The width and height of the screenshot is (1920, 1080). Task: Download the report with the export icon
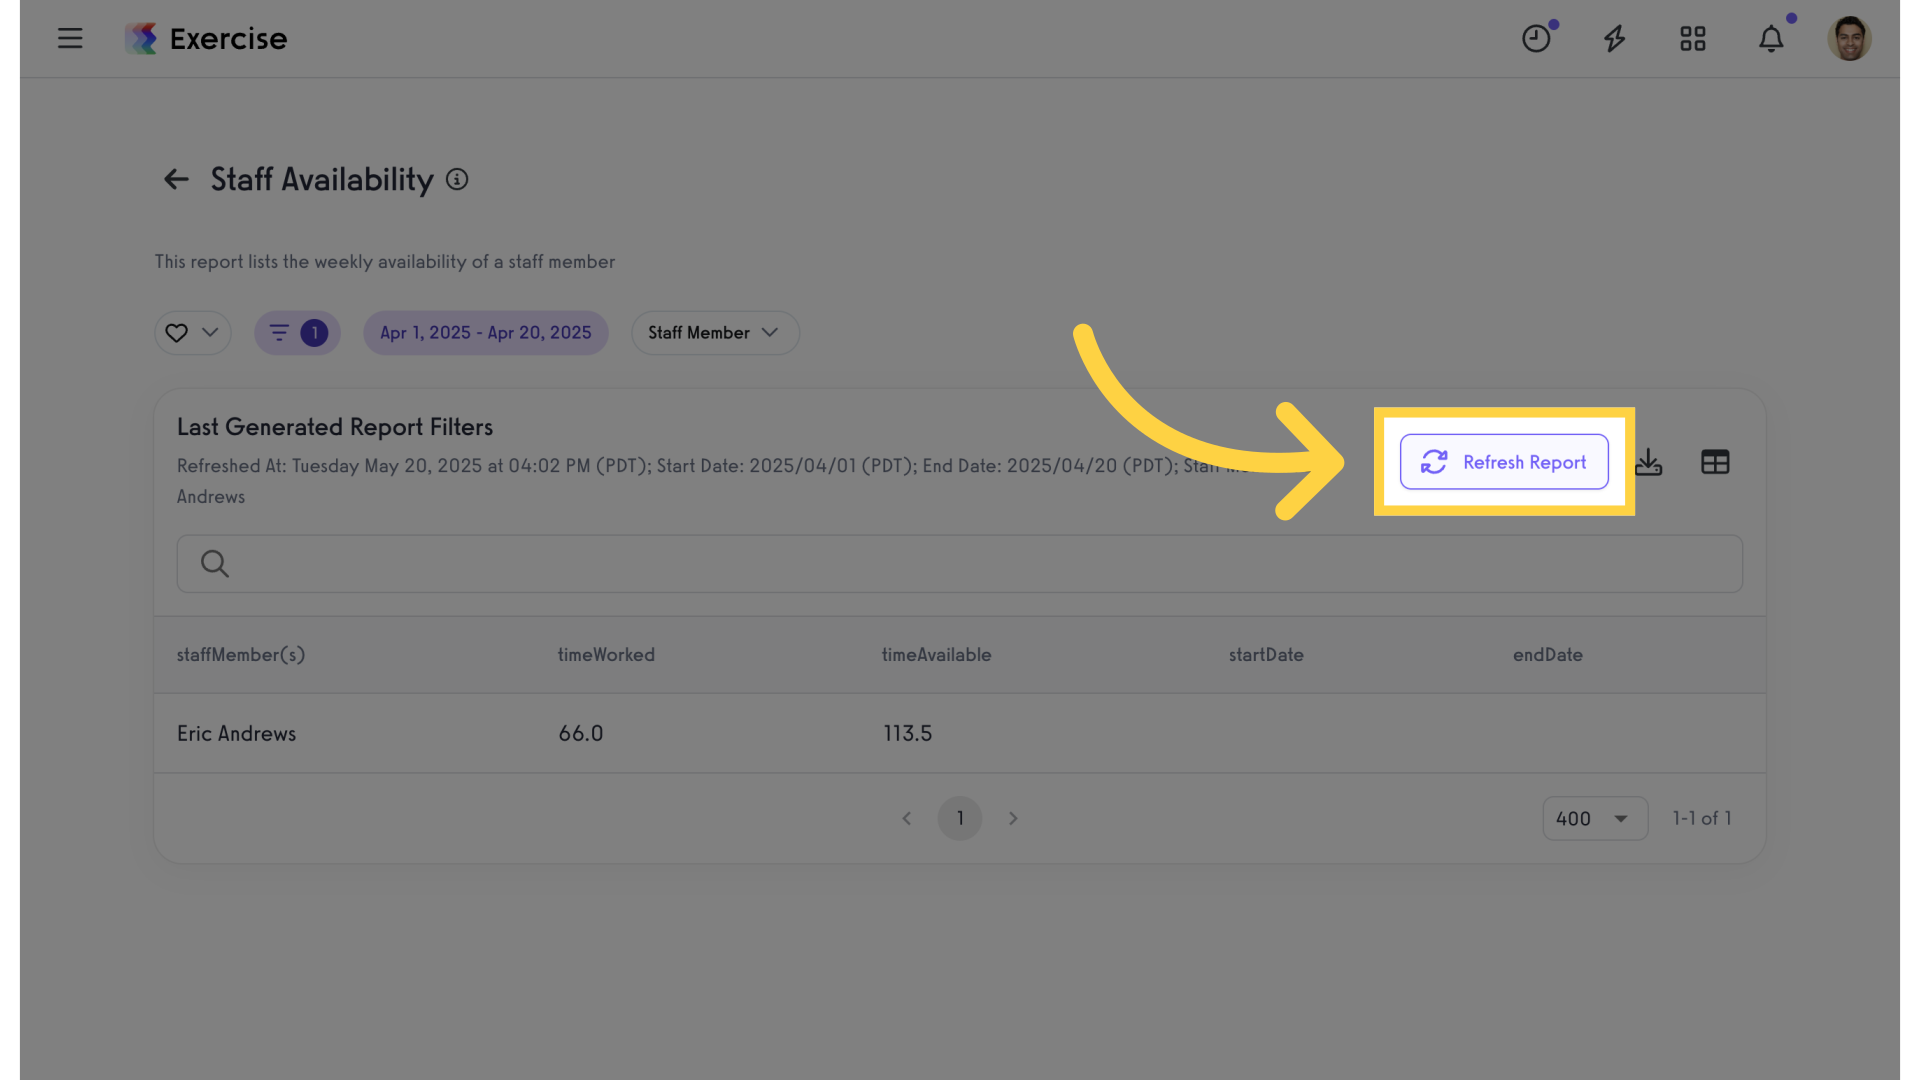pyautogui.click(x=1649, y=462)
